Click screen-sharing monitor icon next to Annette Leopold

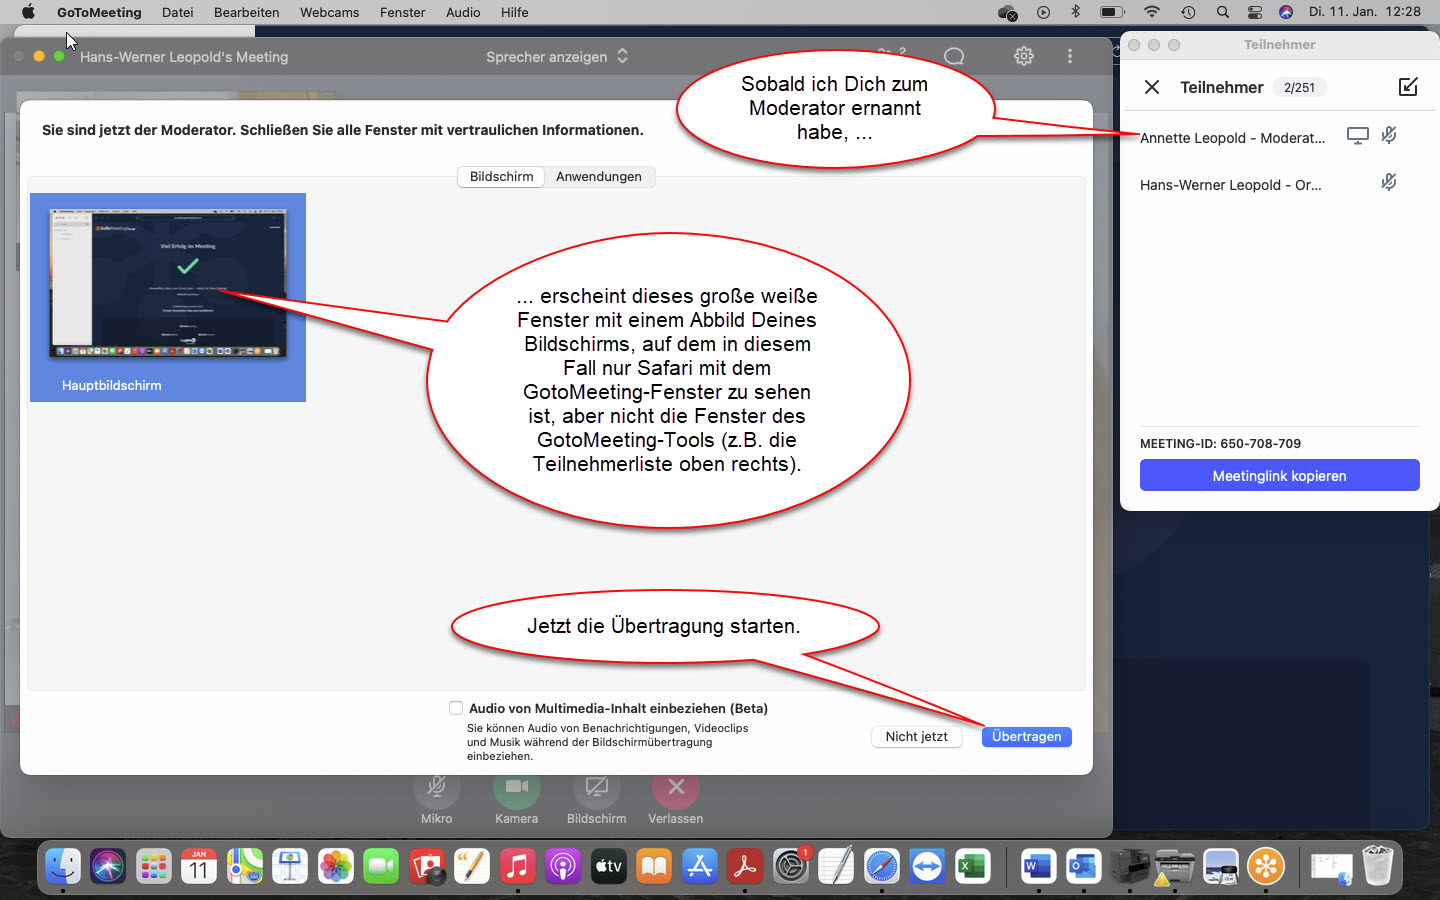click(1358, 136)
